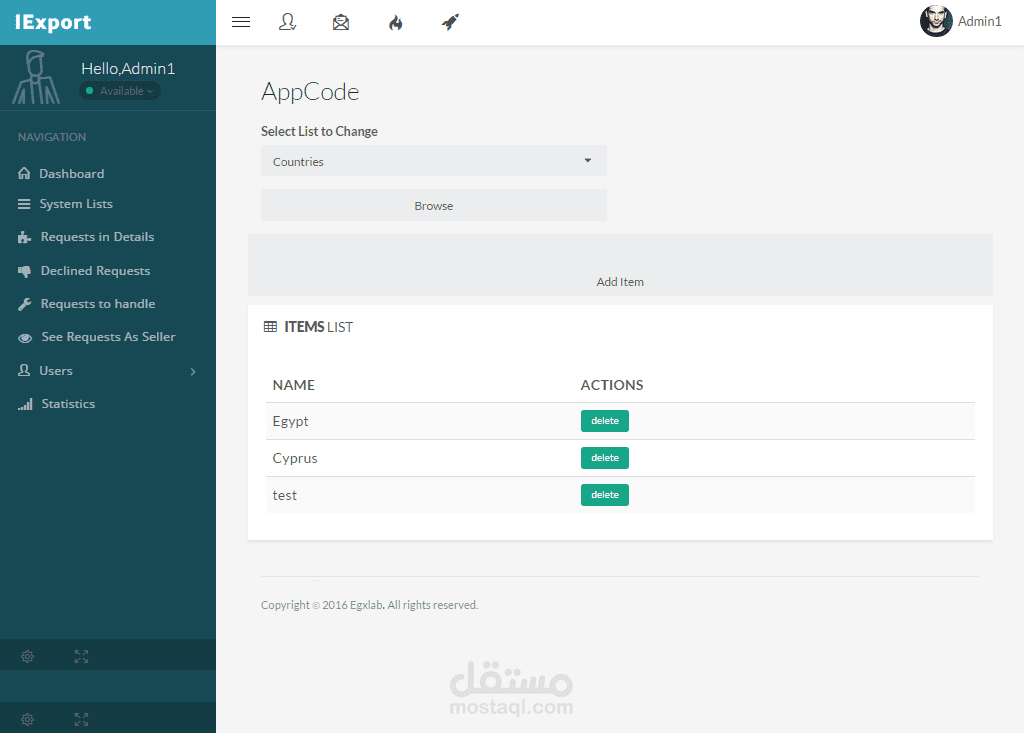This screenshot has width=1024, height=733.
Task: Open Statistics in navigation
Action: [x=69, y=404]
